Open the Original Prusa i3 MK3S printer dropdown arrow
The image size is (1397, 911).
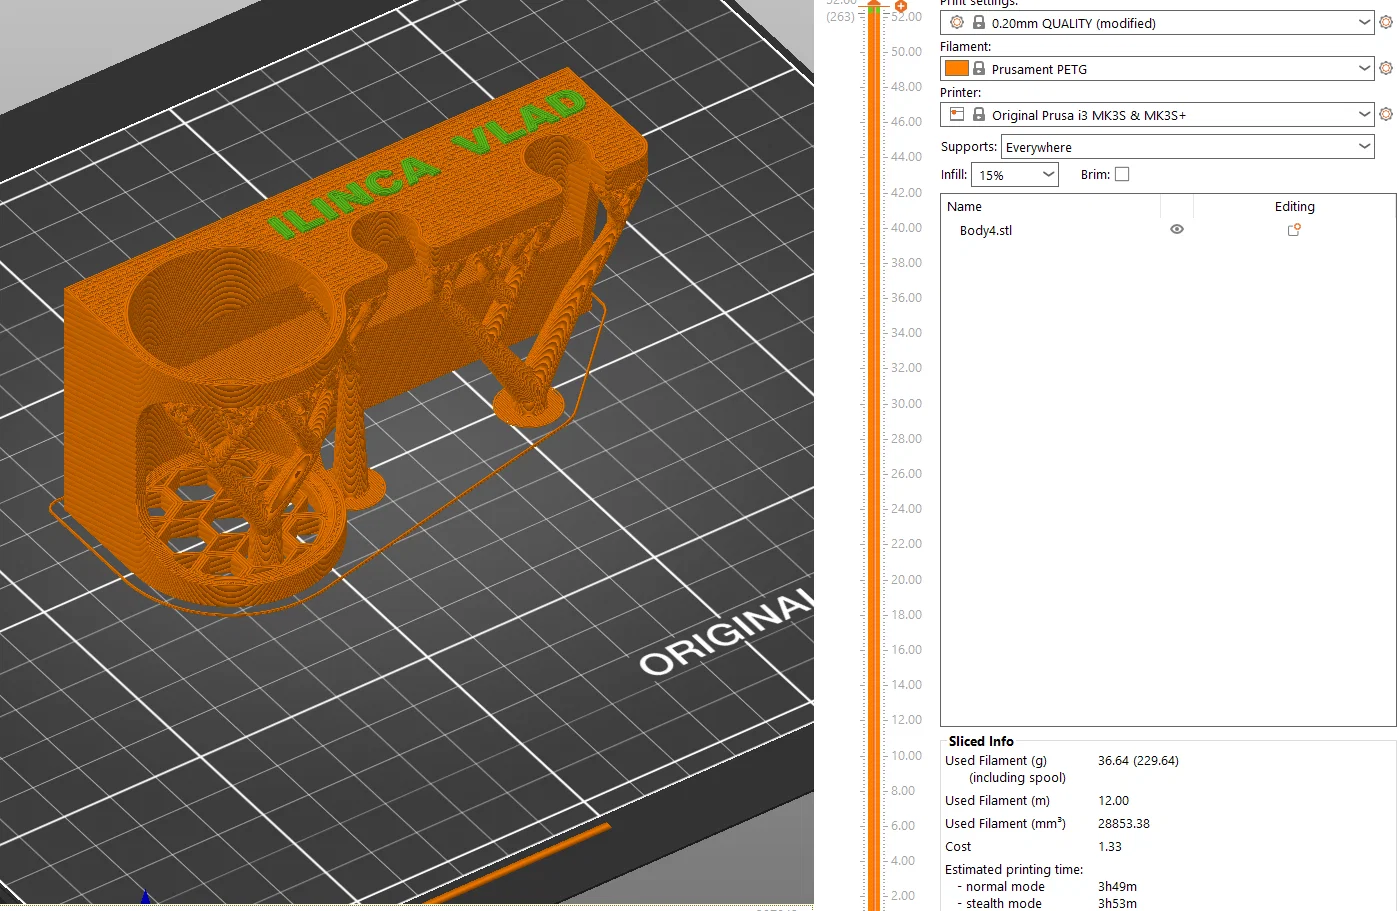[1365, 114]
